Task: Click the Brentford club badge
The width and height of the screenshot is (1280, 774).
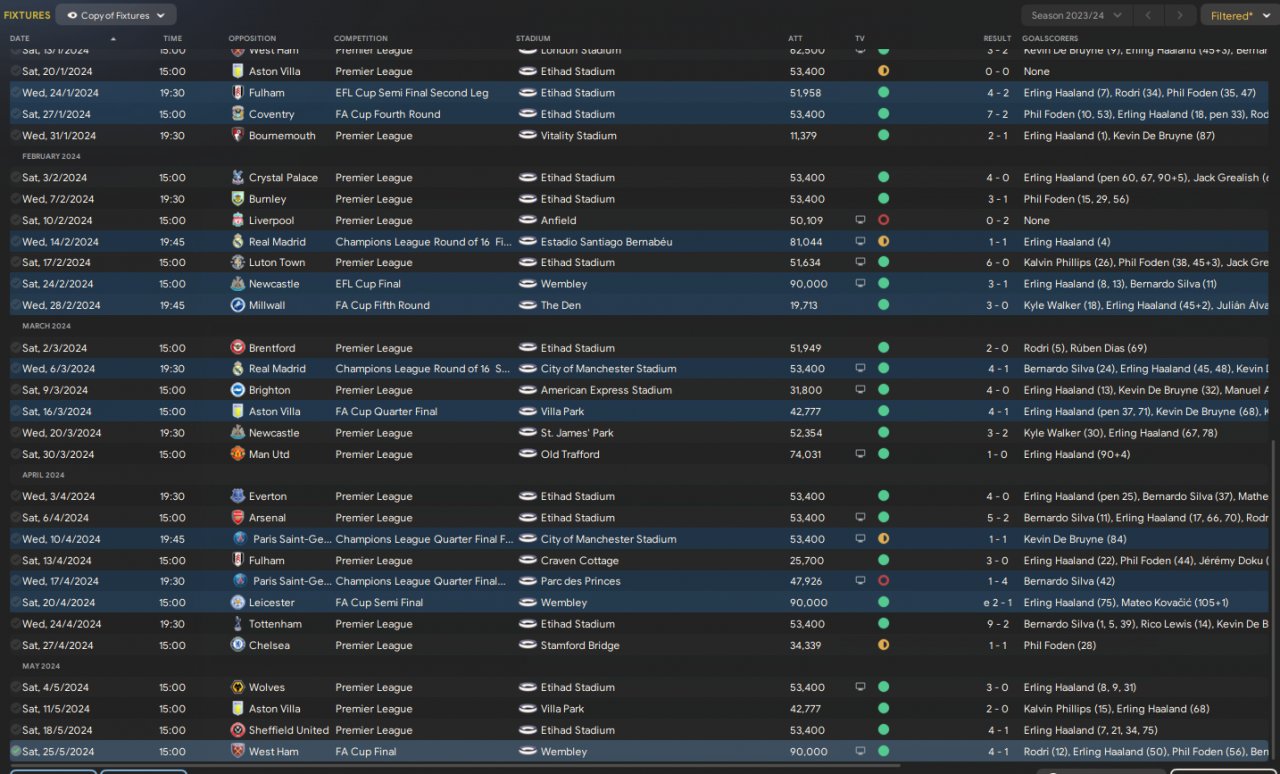Action: [x=237, y=348]
